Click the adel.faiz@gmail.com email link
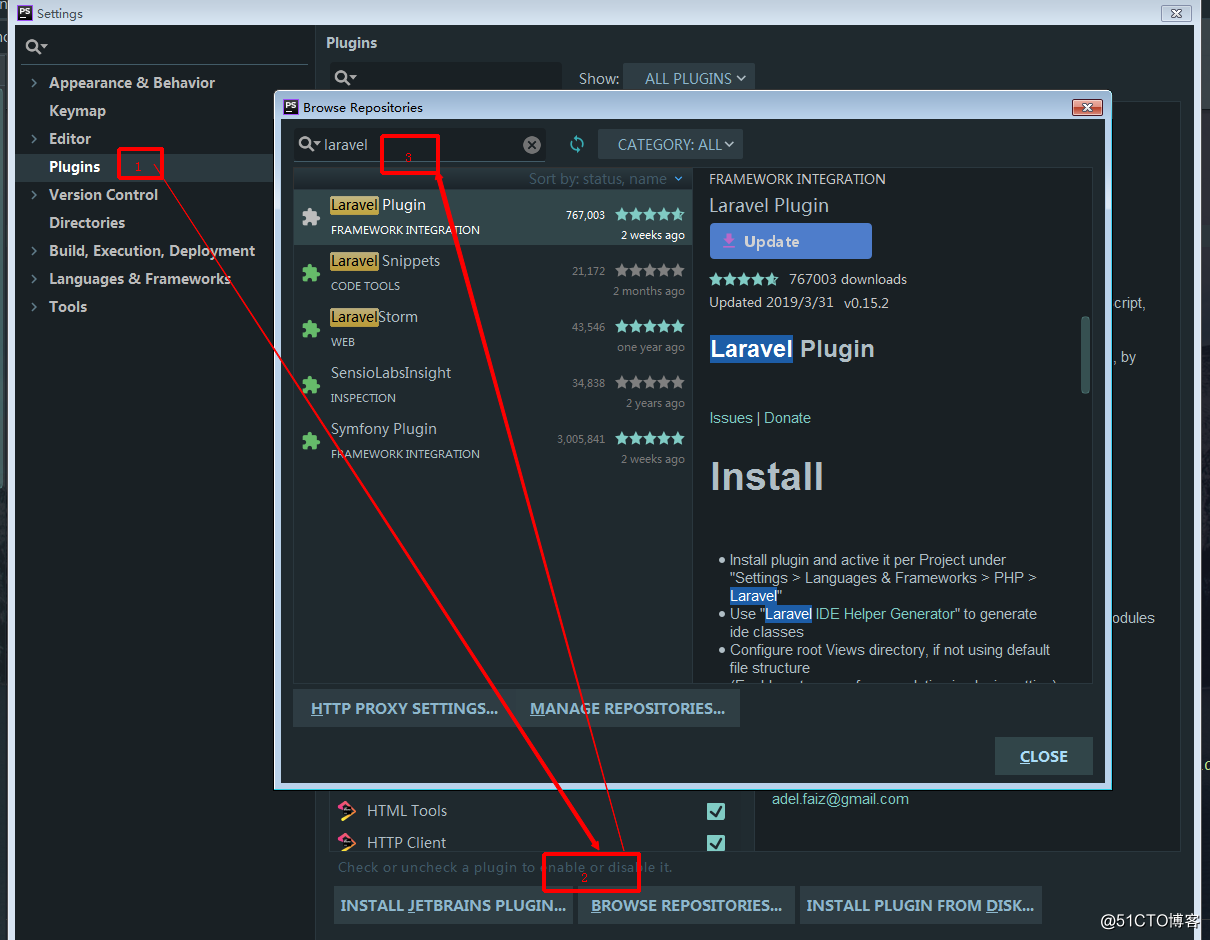The image size is (1210, 940). pyautogui.click(x=840, y=799)
